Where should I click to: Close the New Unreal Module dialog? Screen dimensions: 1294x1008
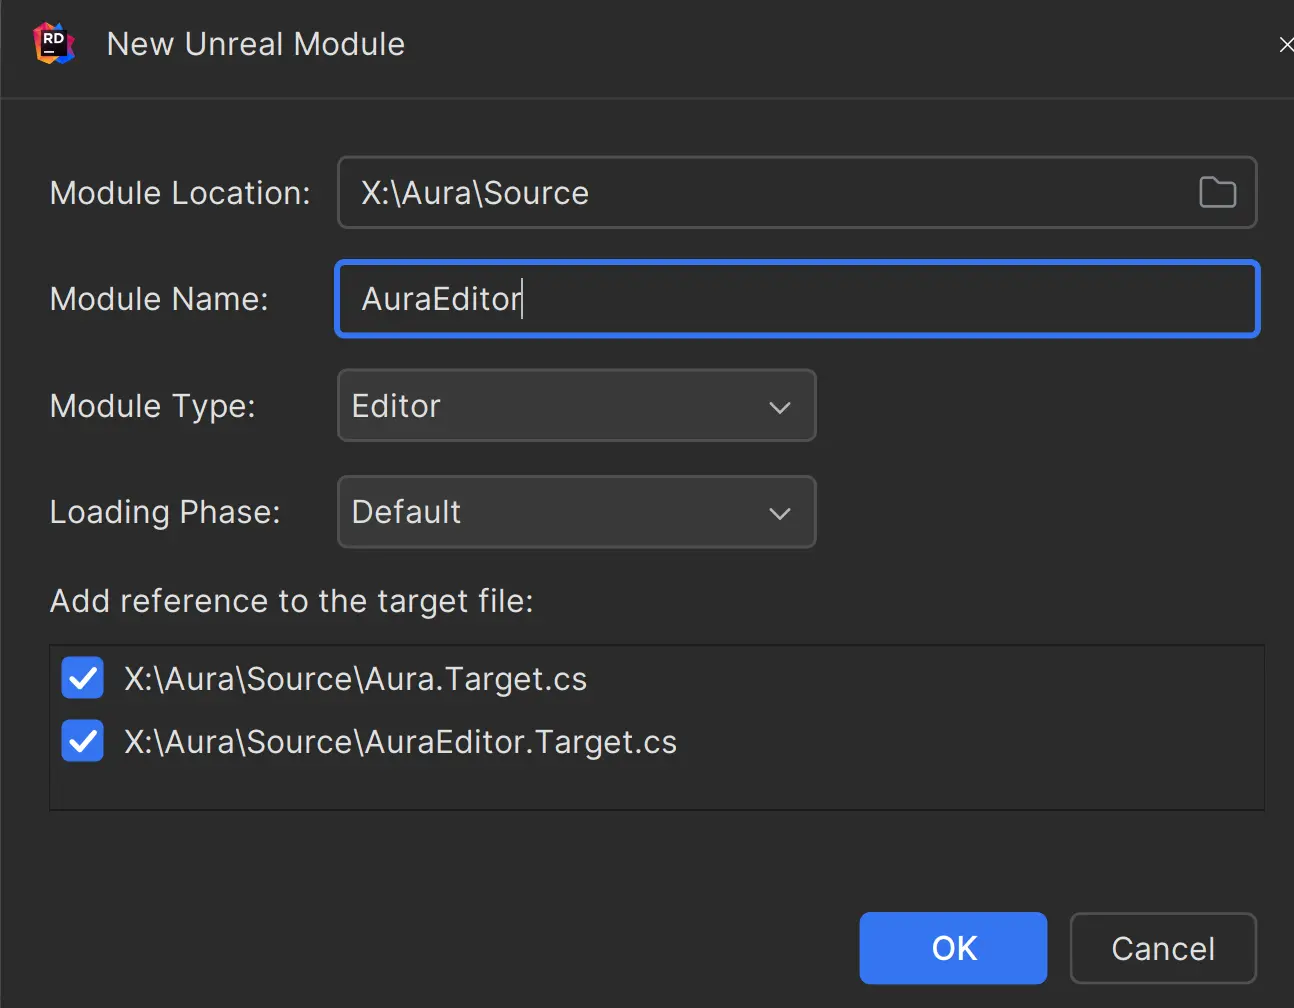pyautogui.click(x=1285, y=45)
